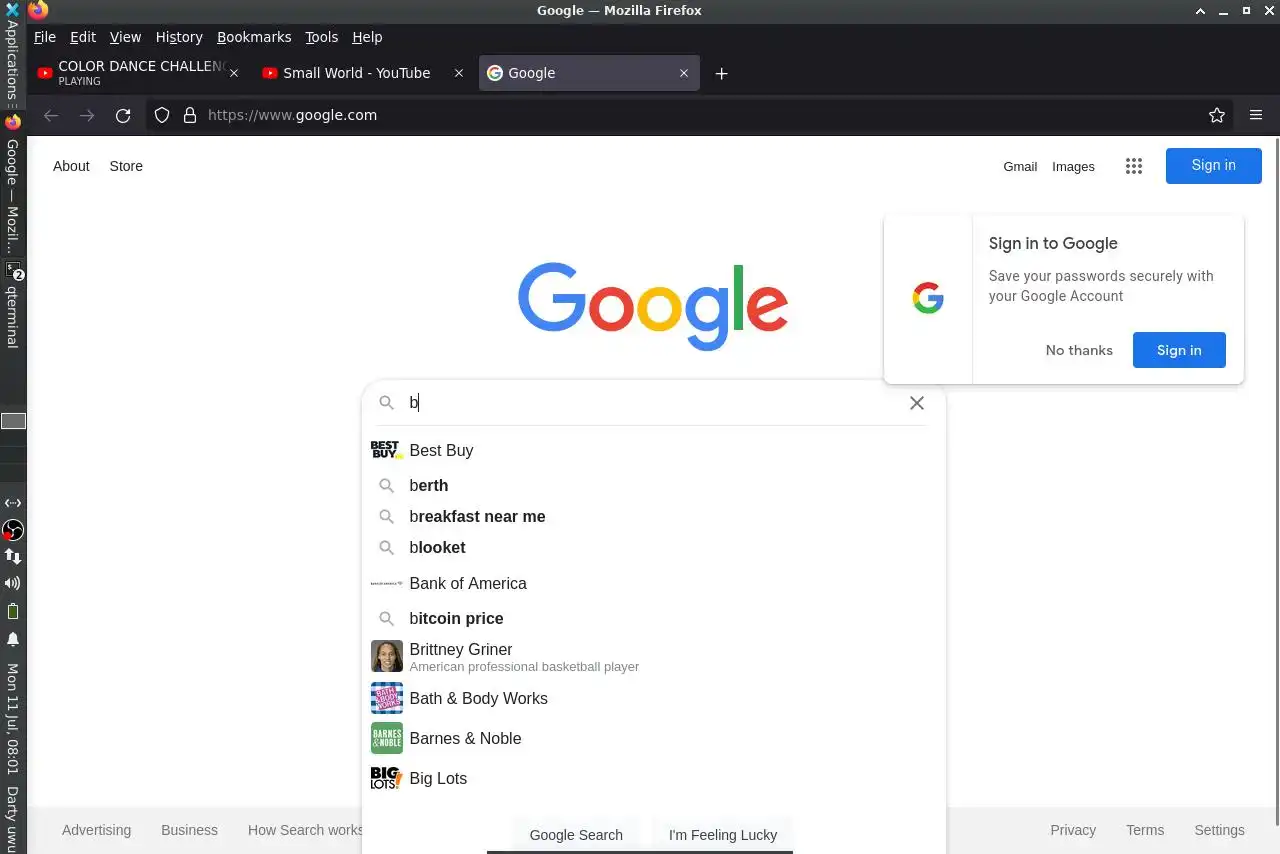Open the notification bell in the side panel
Screen dimensions: 1280x854
point(13,639)
